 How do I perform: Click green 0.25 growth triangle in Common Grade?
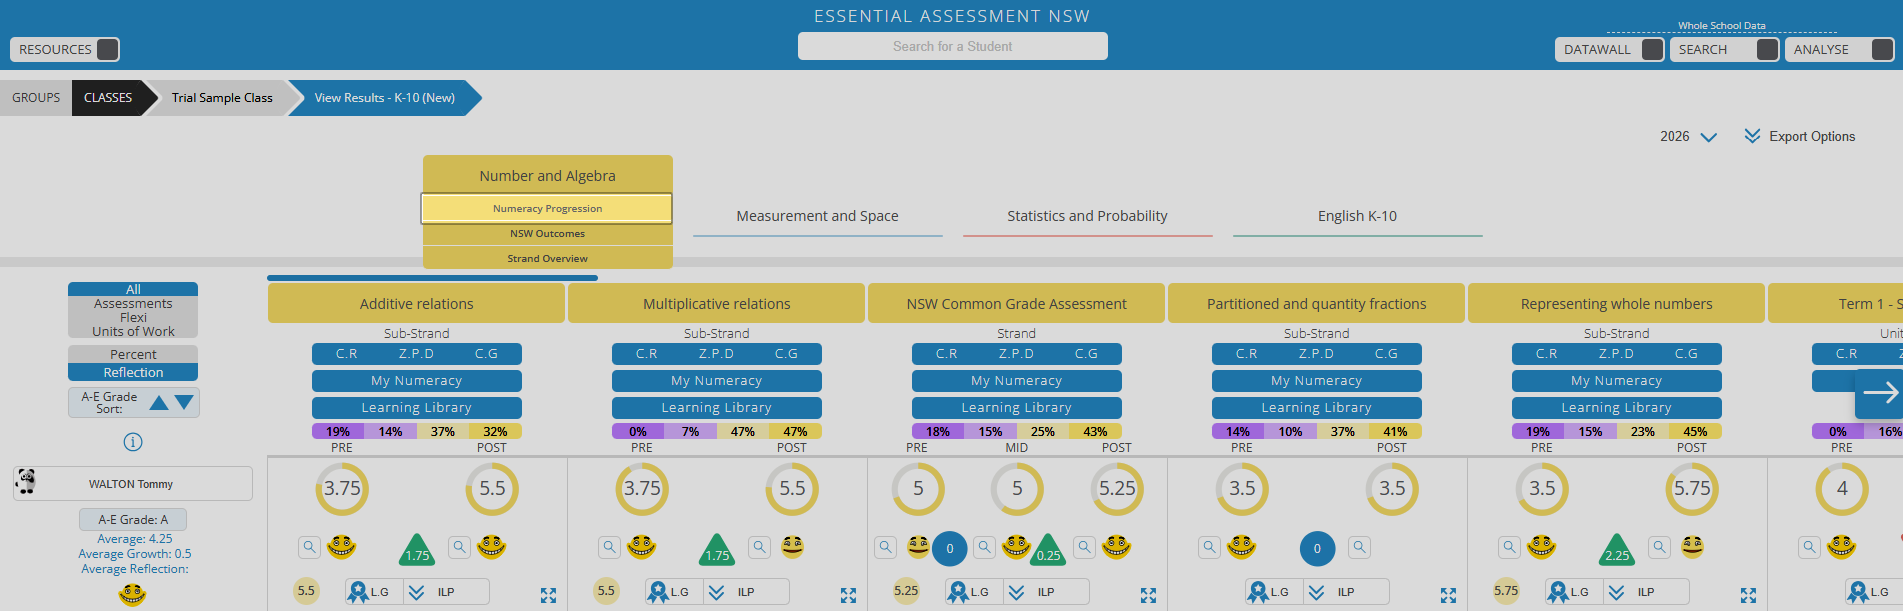tap(1048, 549)
